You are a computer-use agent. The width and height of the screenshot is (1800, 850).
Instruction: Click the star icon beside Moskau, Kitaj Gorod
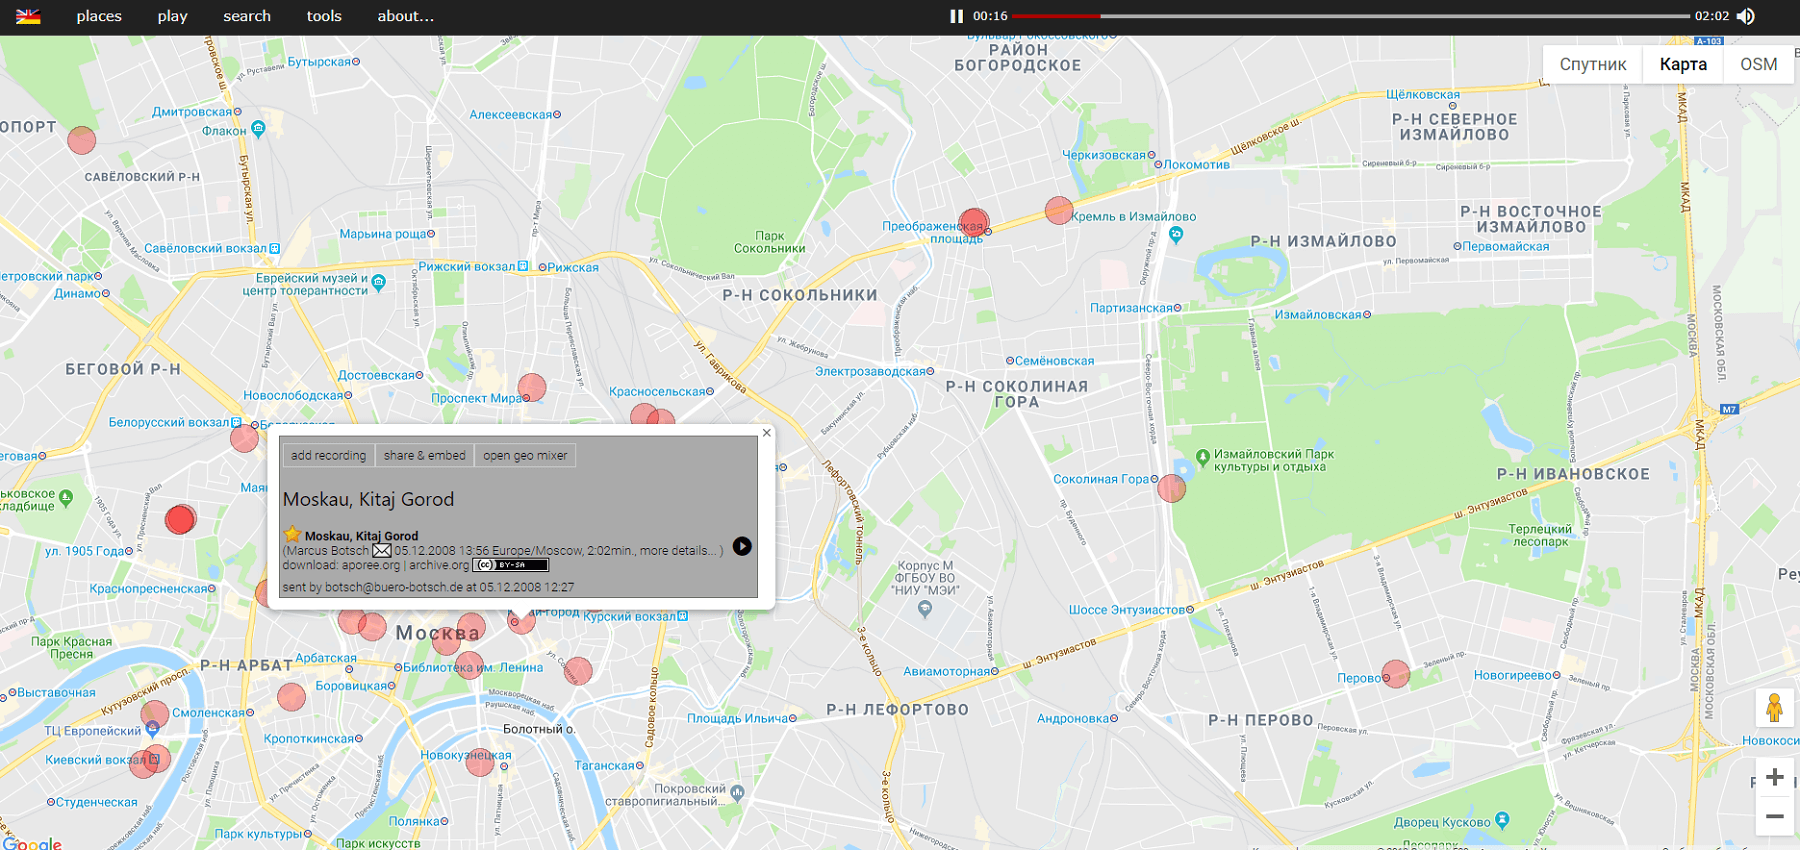coord(292,535)
